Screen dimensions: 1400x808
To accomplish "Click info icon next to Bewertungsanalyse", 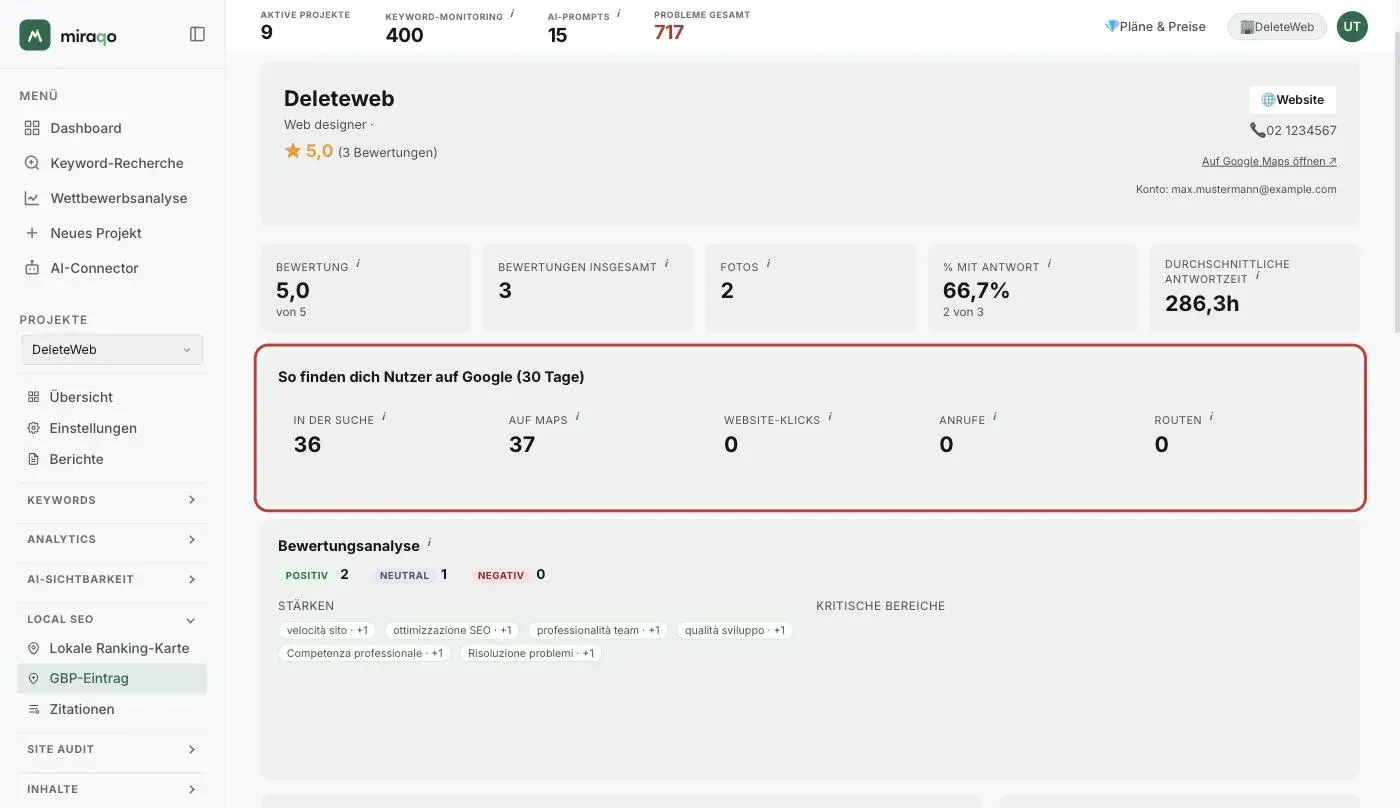I will click(x=429, y=543).
